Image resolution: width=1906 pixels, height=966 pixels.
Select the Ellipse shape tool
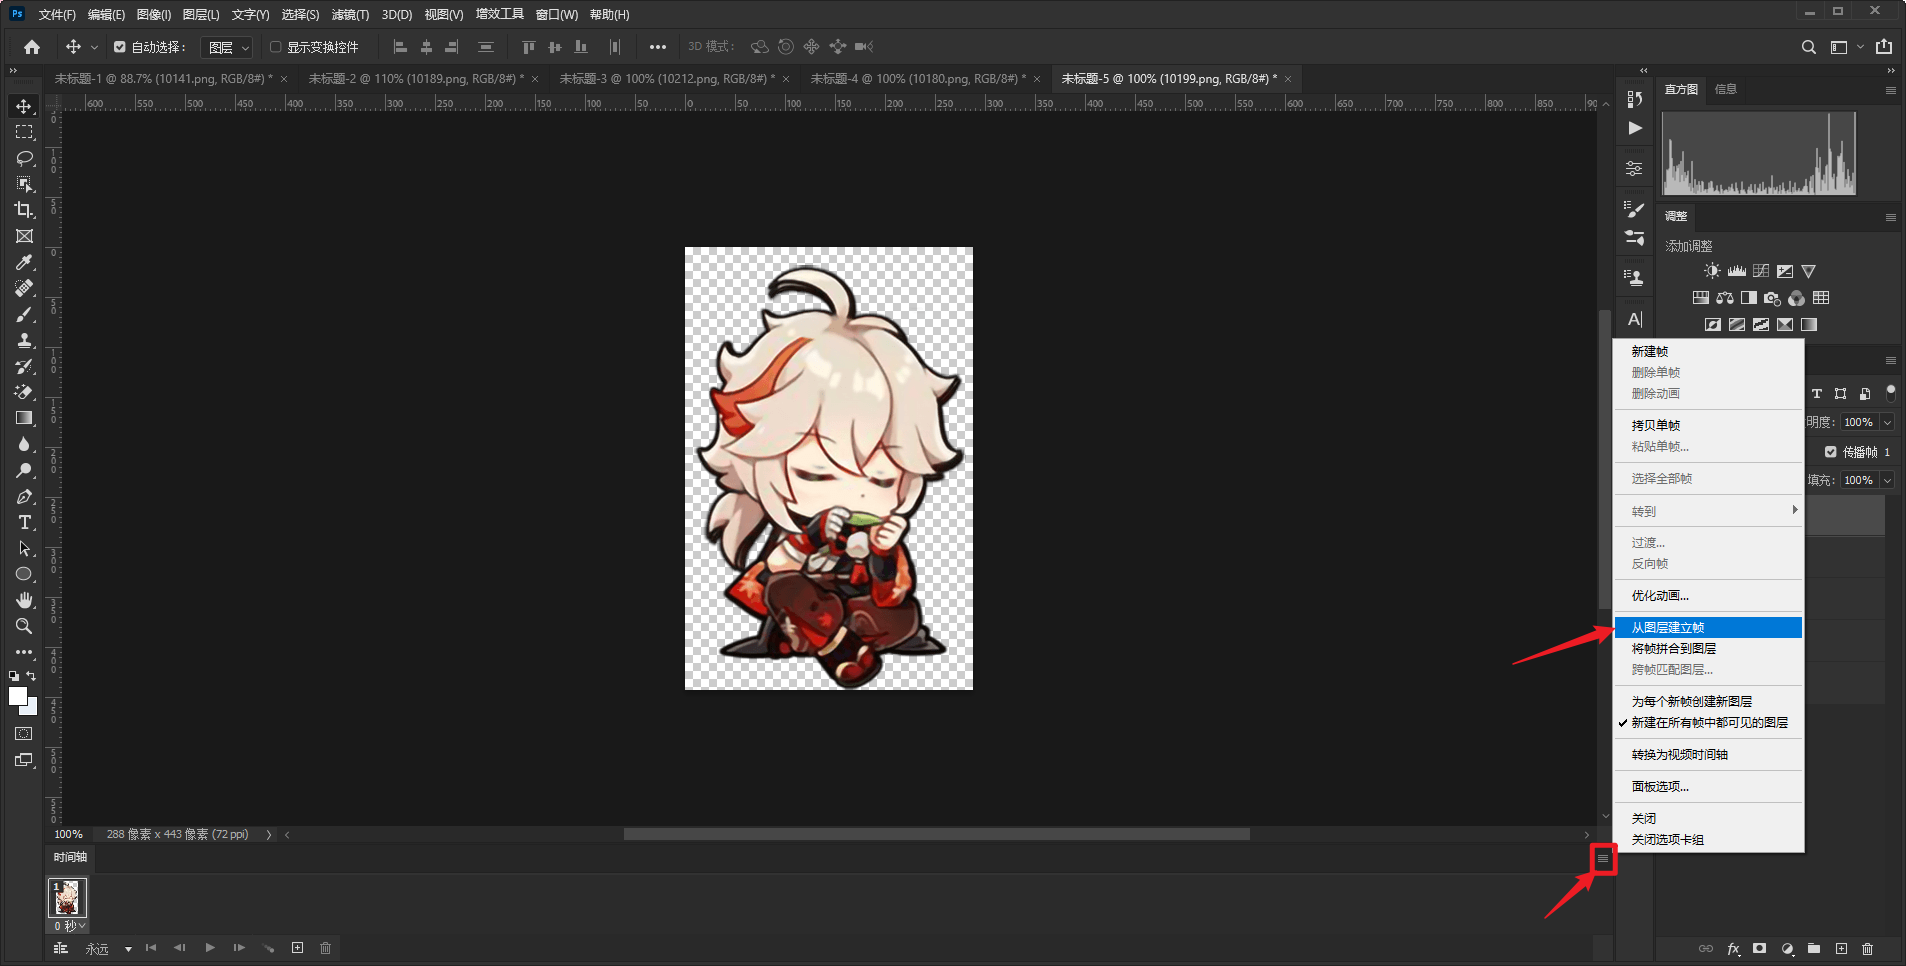[24, 574]
